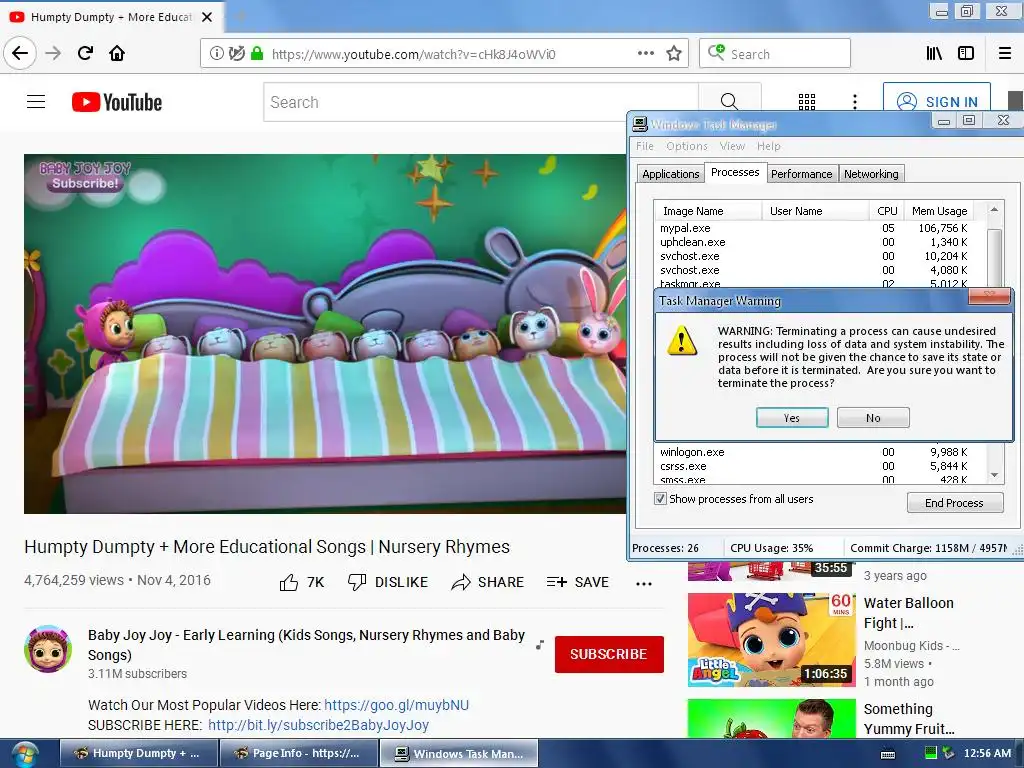Show site information icon in address bar

(216, 54)
